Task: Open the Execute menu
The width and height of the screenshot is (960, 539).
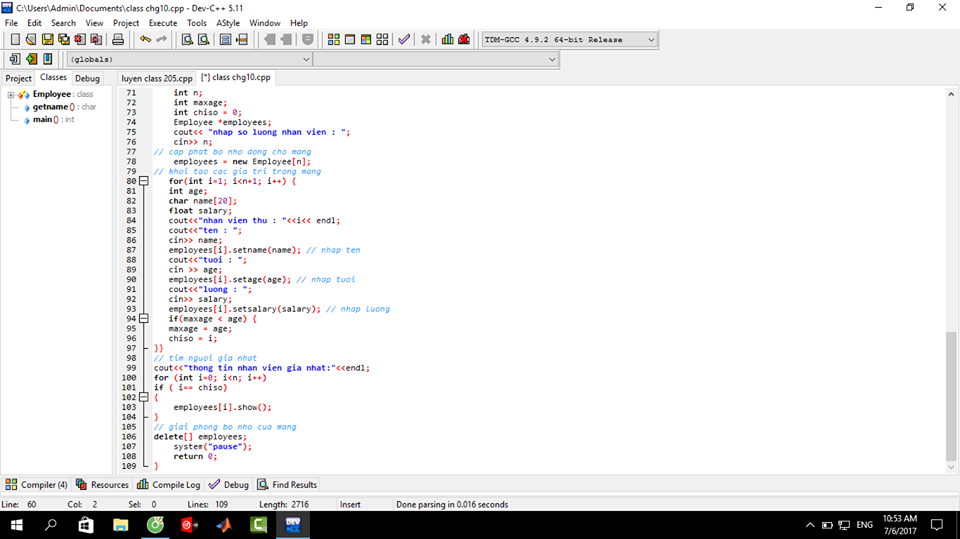Action: click(162, 22)
